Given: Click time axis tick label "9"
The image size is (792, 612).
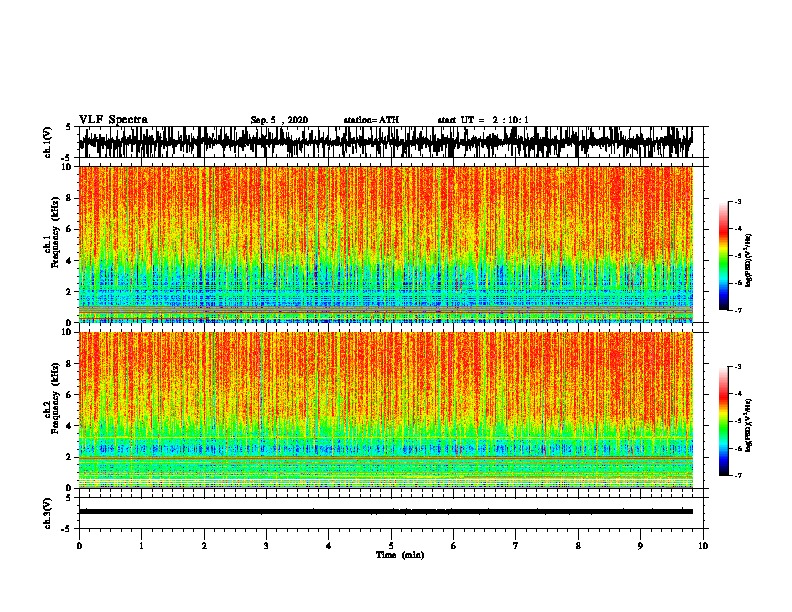Looking at the screenshot, I should (640, 546).
